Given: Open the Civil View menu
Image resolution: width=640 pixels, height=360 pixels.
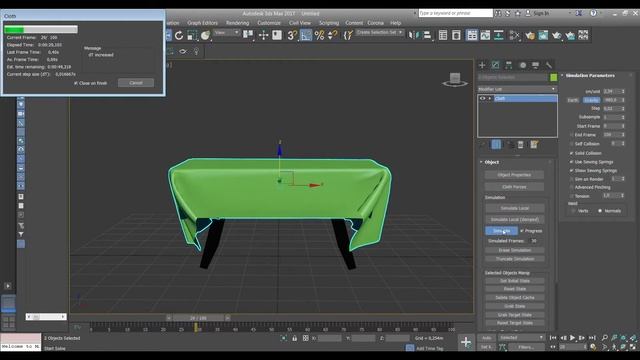Looking at the screenshot, I should [x=300, y=23].
